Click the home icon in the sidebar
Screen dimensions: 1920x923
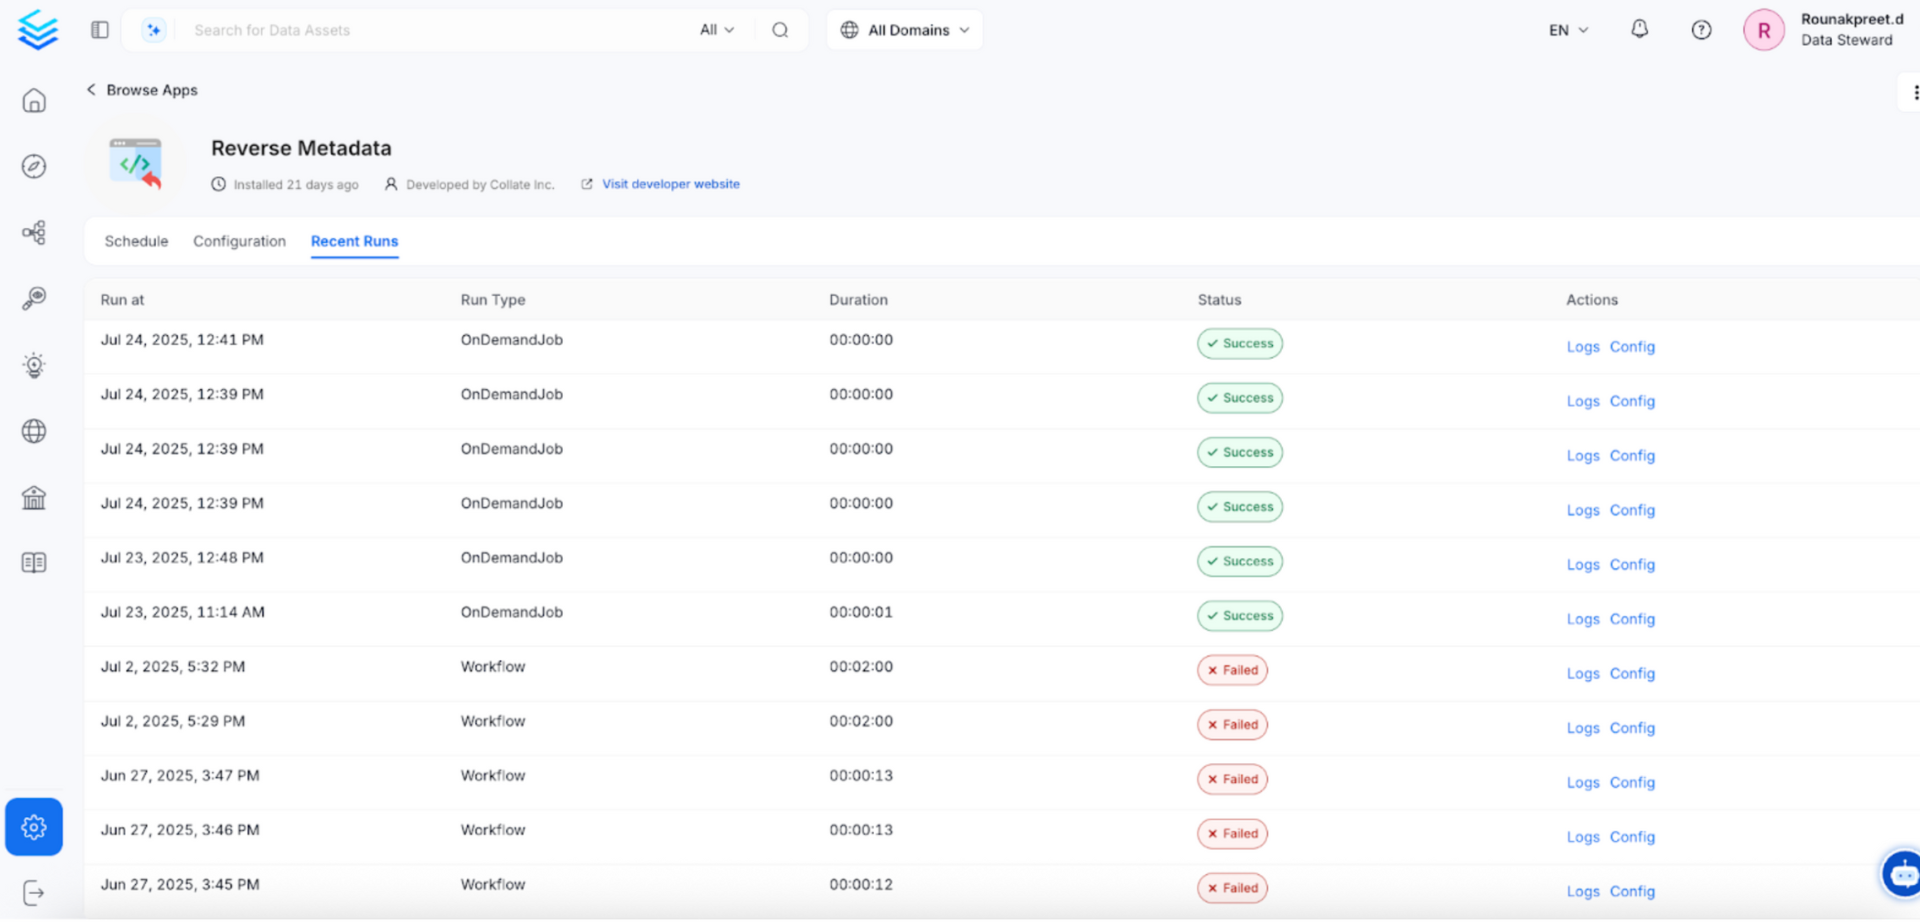(34, 101)
